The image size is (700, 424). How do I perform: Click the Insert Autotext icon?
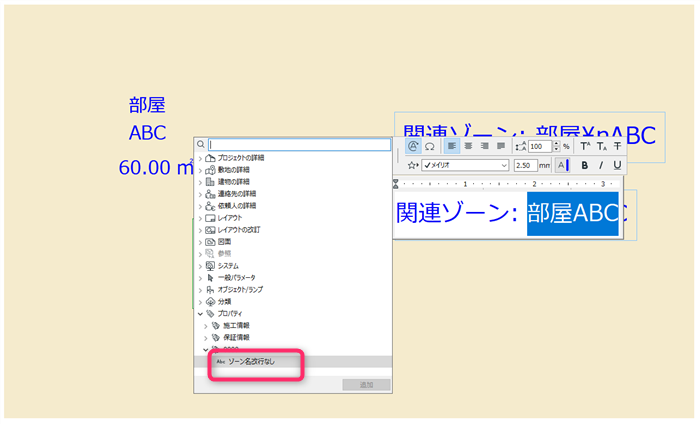[413, 146]
